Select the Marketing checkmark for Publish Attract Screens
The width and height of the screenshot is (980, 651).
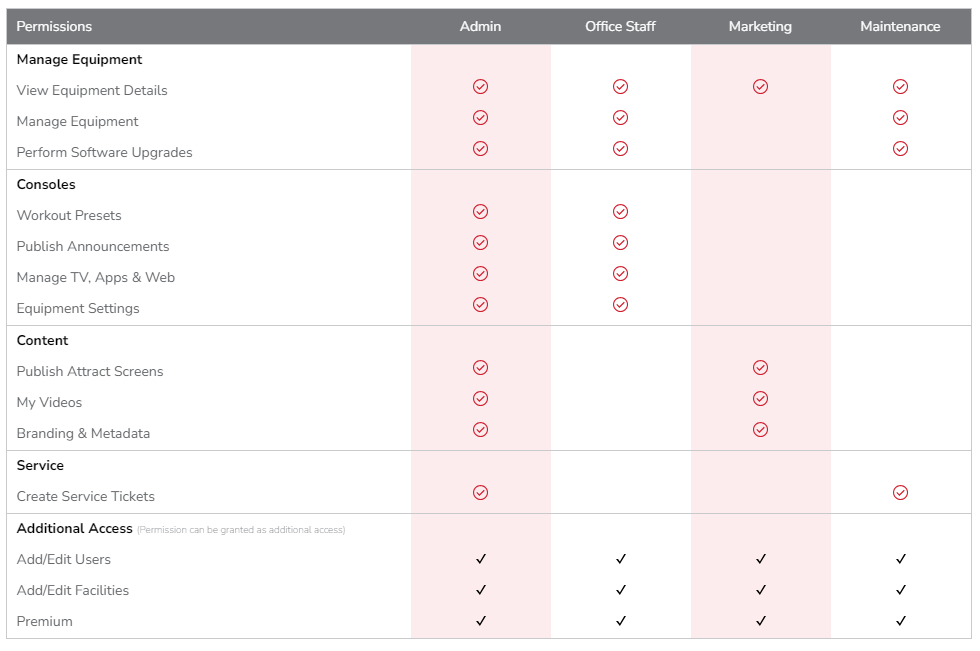click(760, 367)
